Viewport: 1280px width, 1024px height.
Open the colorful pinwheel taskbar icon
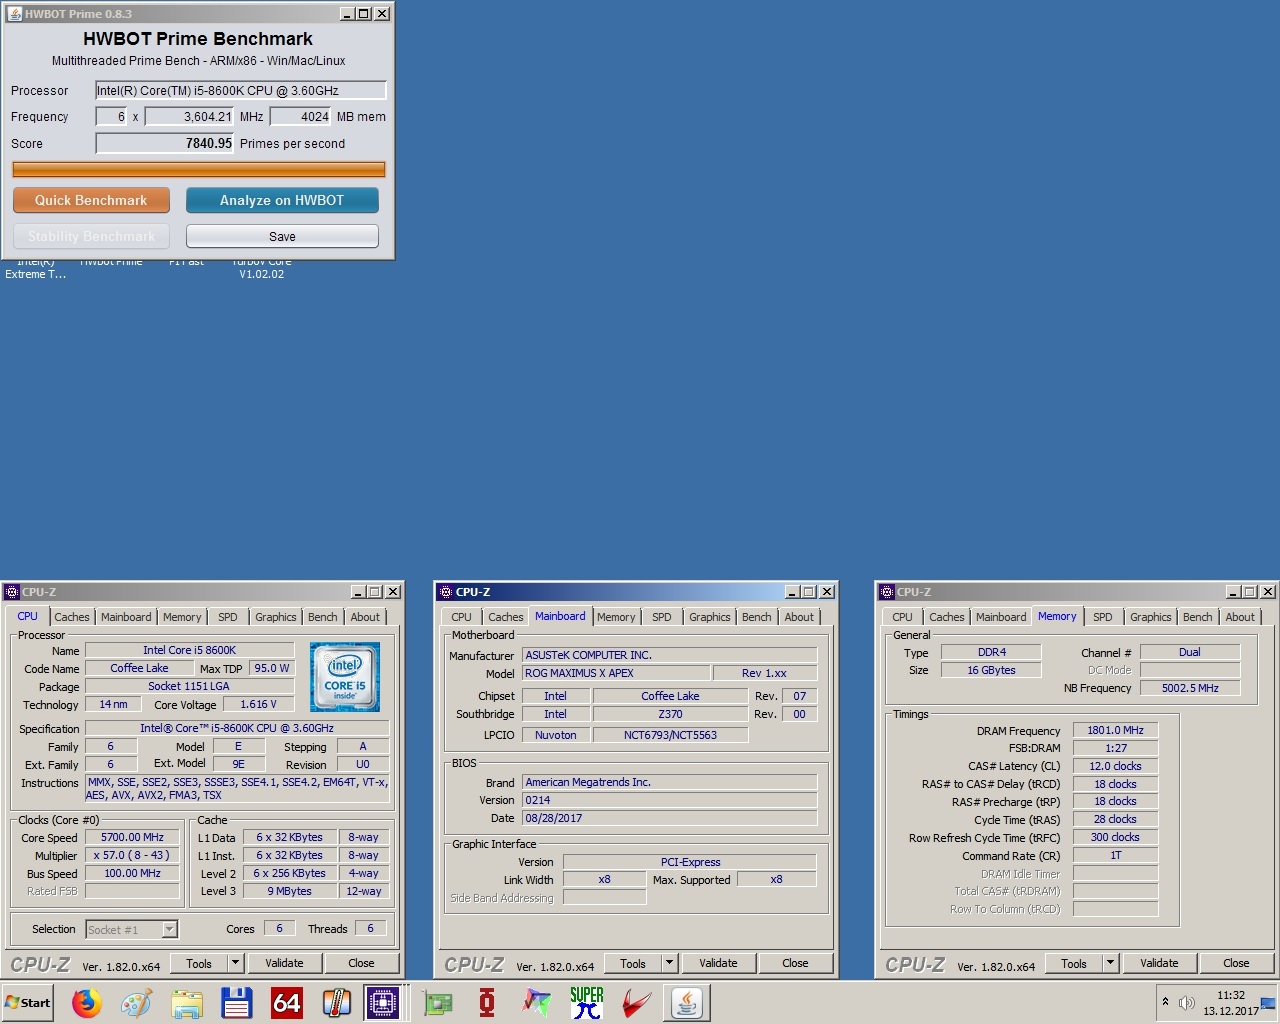[537, 1002]
